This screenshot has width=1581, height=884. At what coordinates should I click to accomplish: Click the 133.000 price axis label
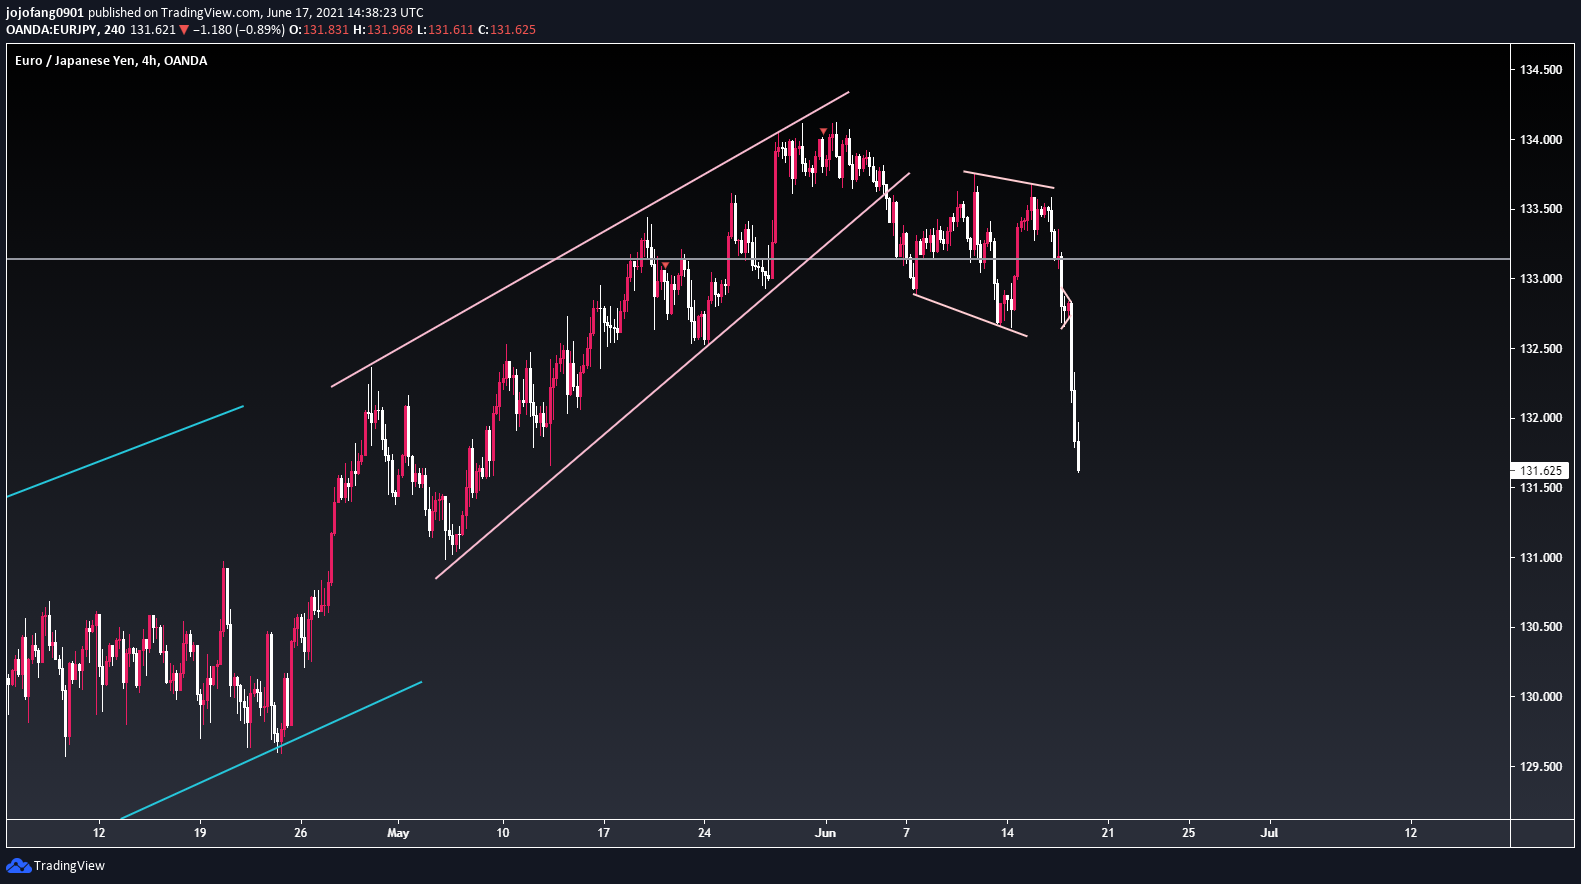(1541, 279)
